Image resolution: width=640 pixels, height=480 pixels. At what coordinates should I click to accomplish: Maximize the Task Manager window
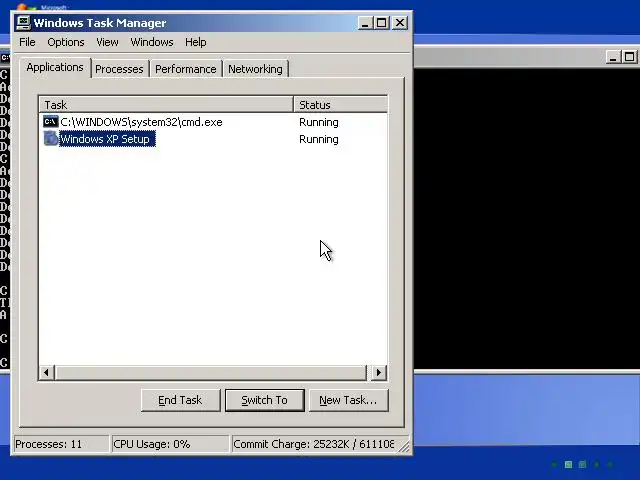click(382, 23)
